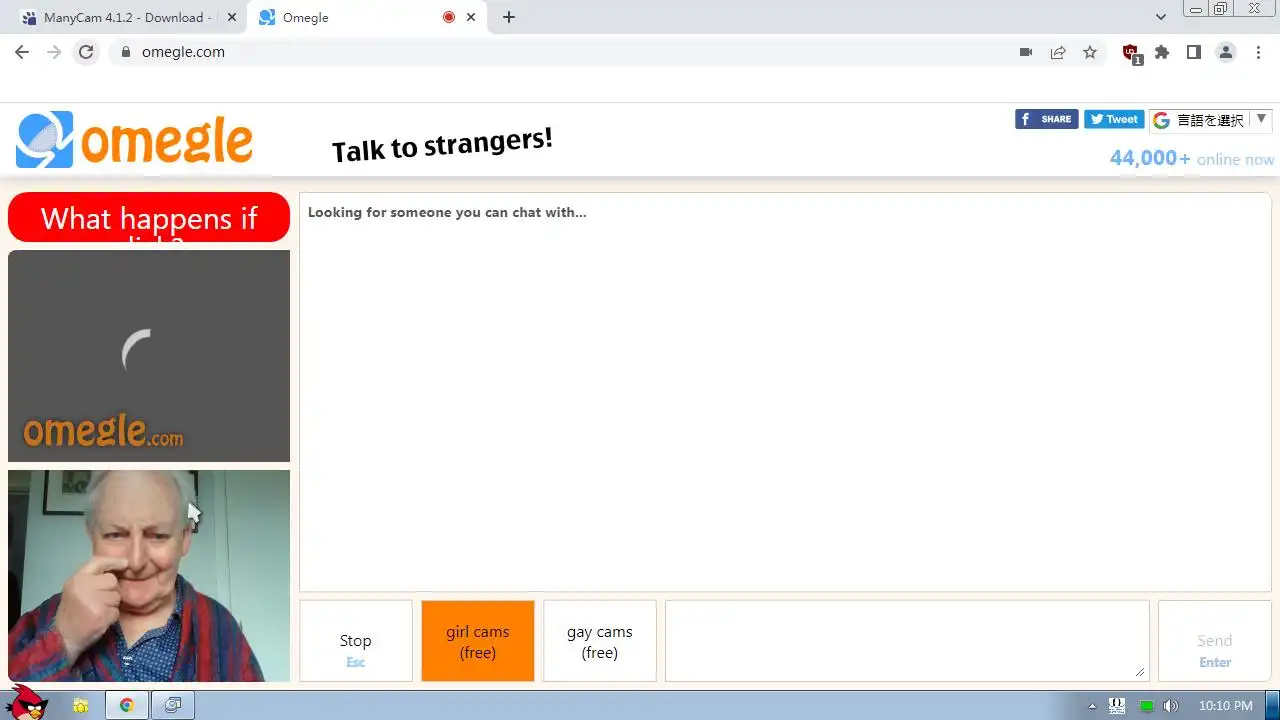Open the Angry Birds start button
1280x720 pixels.
27,703
